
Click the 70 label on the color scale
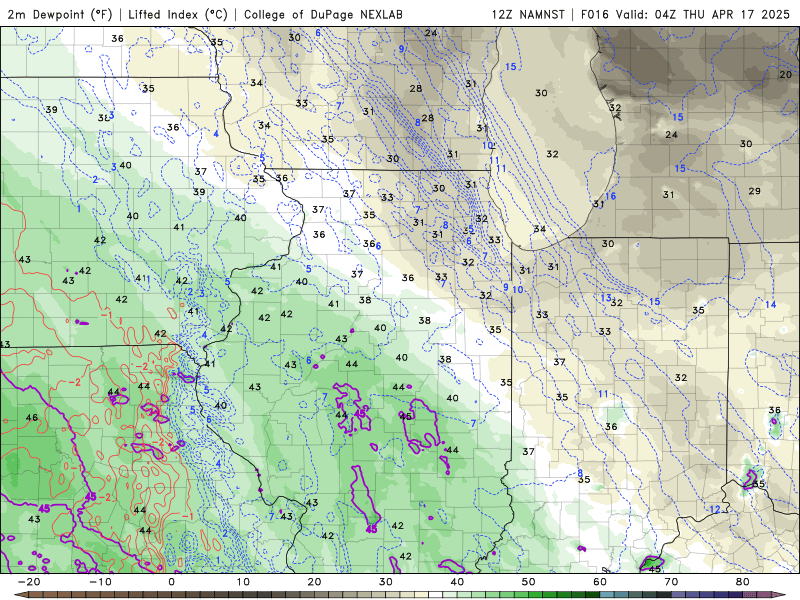pos(671,582)
